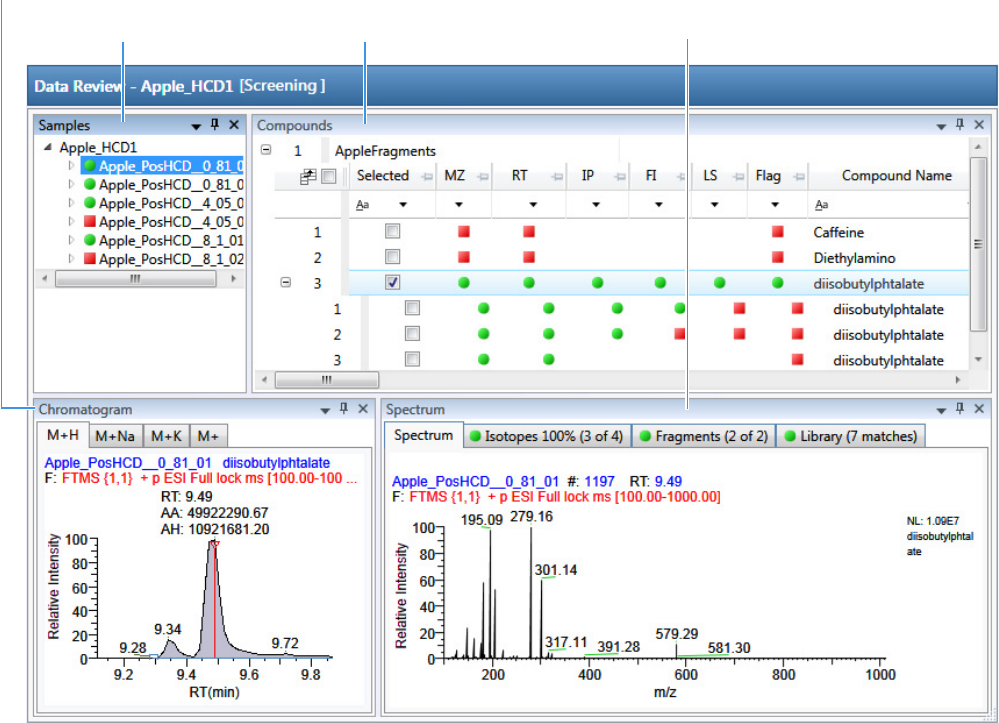Pin the Compounds panel
This screenshot has height=723, width=999.
point(959,125)
